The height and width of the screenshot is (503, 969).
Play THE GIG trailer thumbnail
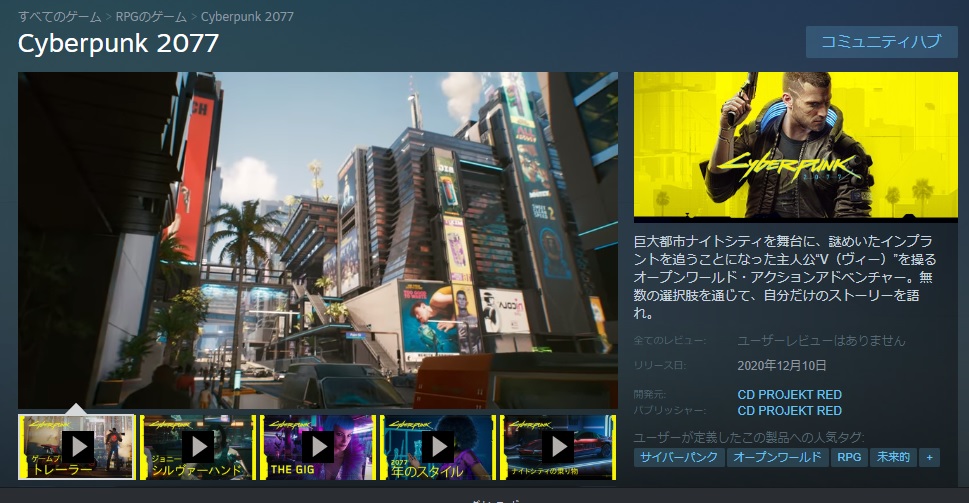(x=317, y=446)
